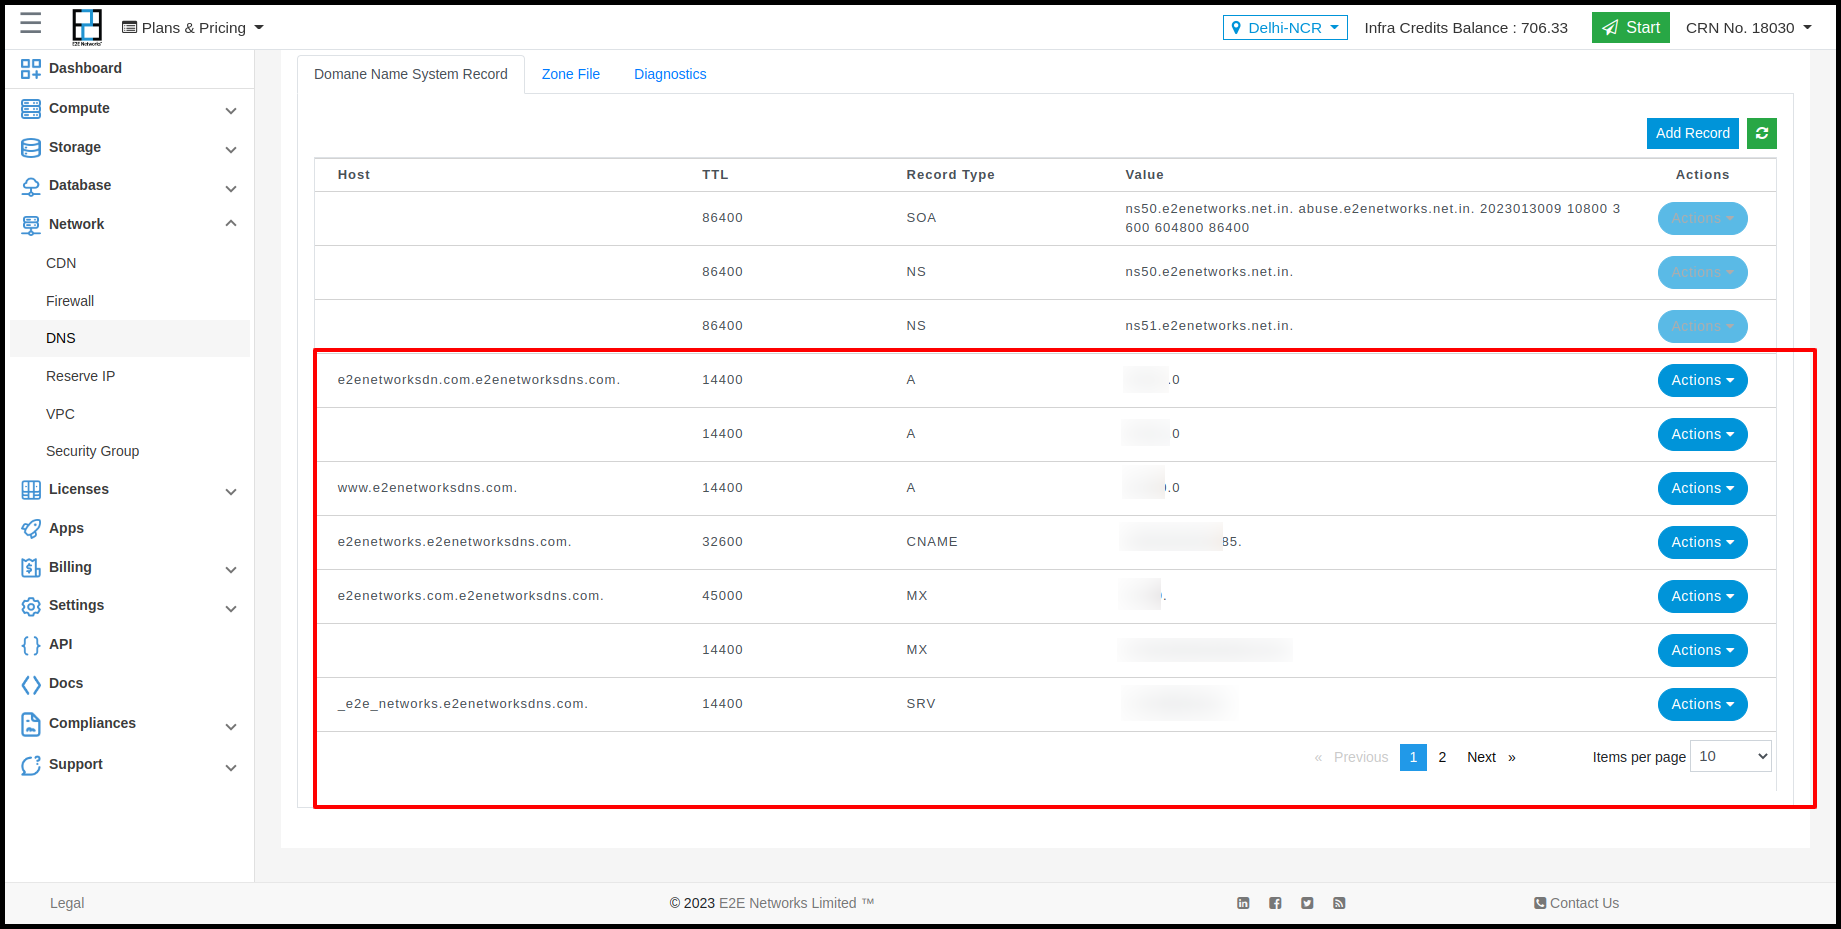This screenshot has height=929, width=1841.
Task: Click the Docs angle brackets icon
Action: pyautogui.click(x=31, y=684)
